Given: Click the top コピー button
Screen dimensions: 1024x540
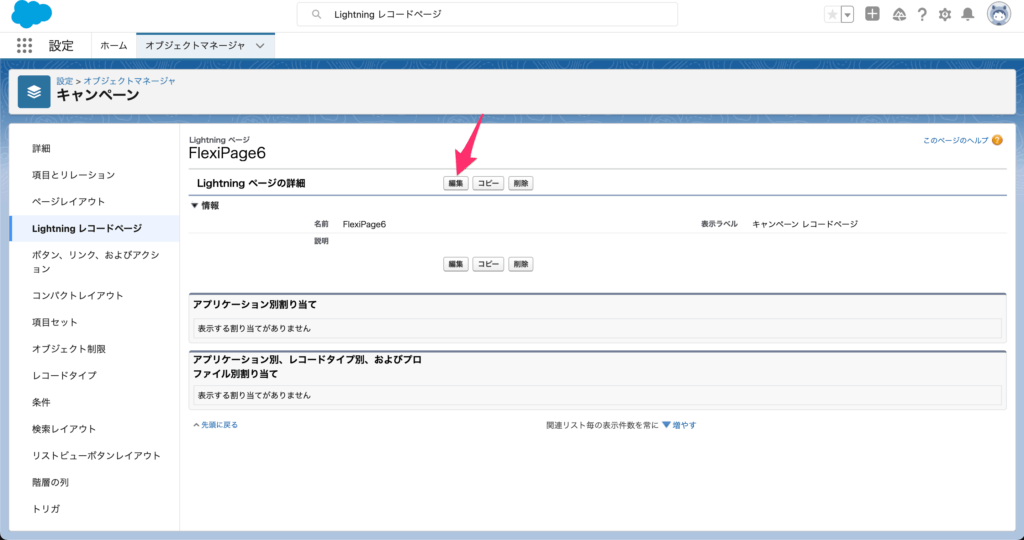Looking at the screenshot, I should click(x=488, y=183).
